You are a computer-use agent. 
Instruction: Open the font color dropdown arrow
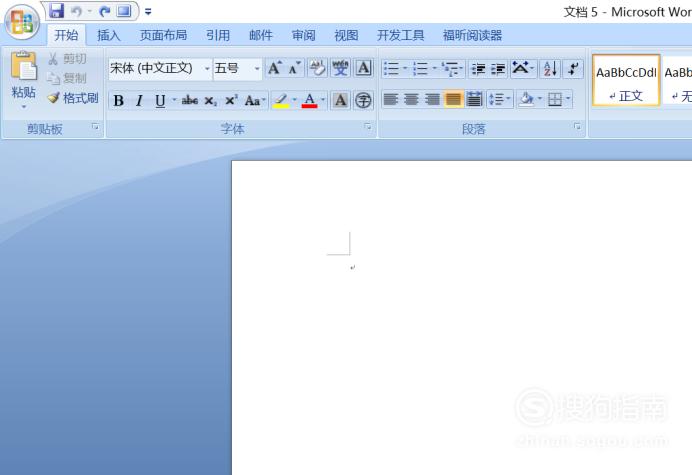323,100
